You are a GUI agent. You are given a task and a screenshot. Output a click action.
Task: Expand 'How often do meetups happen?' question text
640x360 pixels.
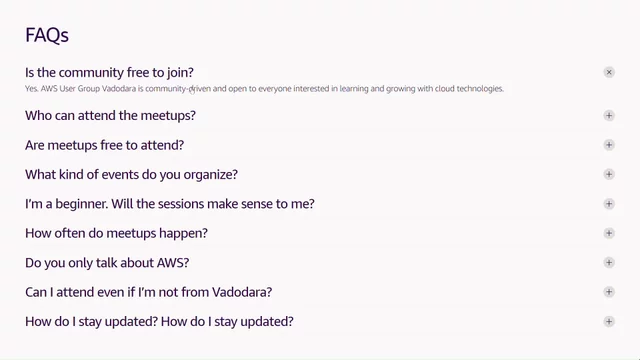click(x=116, y=233)
